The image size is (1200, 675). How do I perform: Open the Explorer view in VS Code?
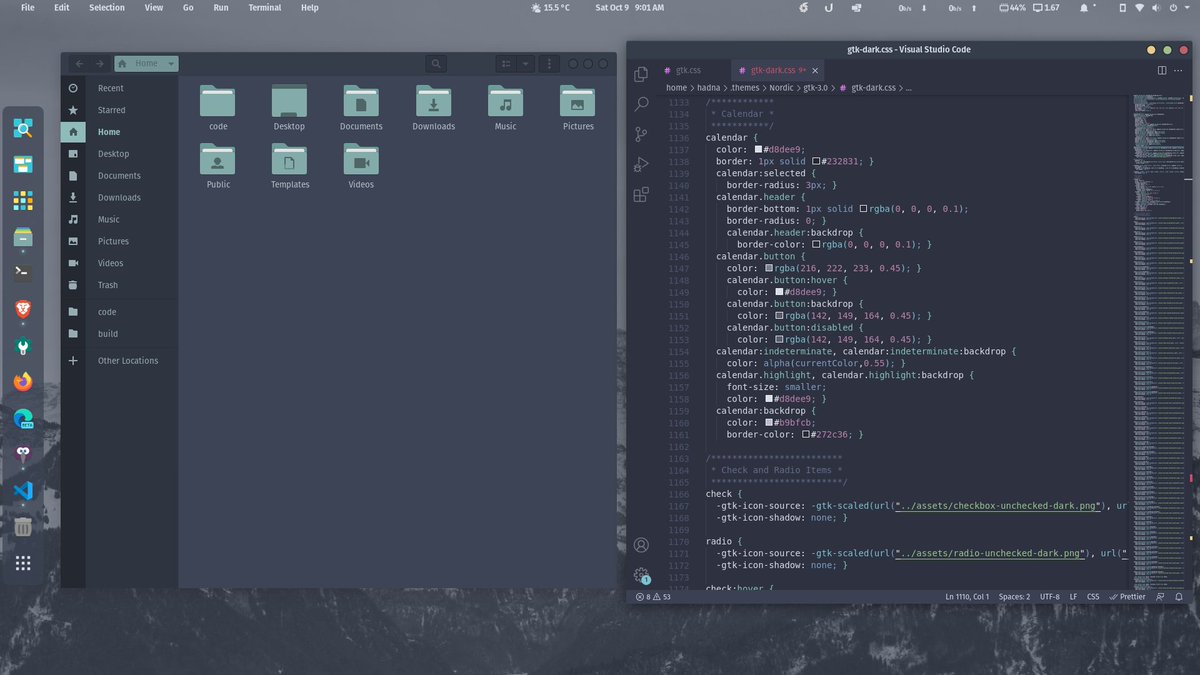641,74
